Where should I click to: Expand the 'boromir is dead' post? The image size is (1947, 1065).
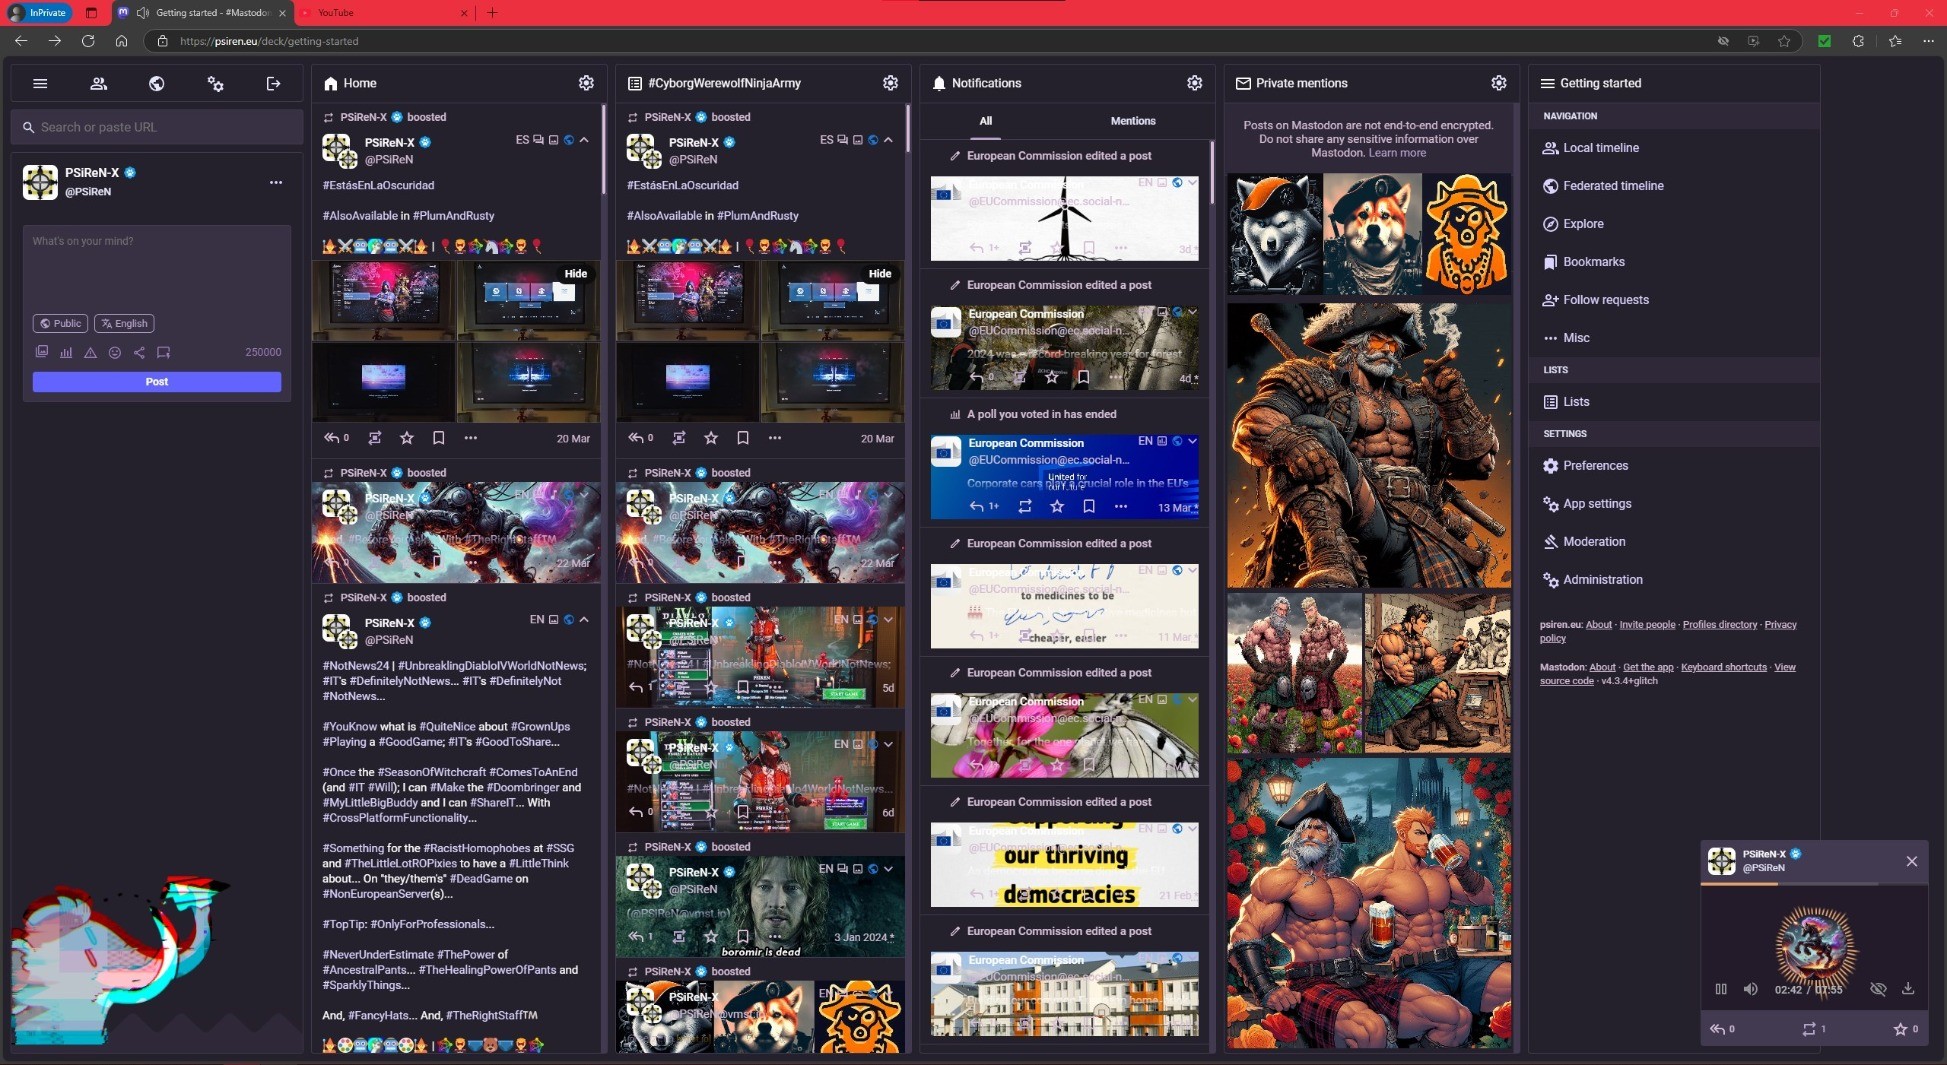[x=888, y=869]
